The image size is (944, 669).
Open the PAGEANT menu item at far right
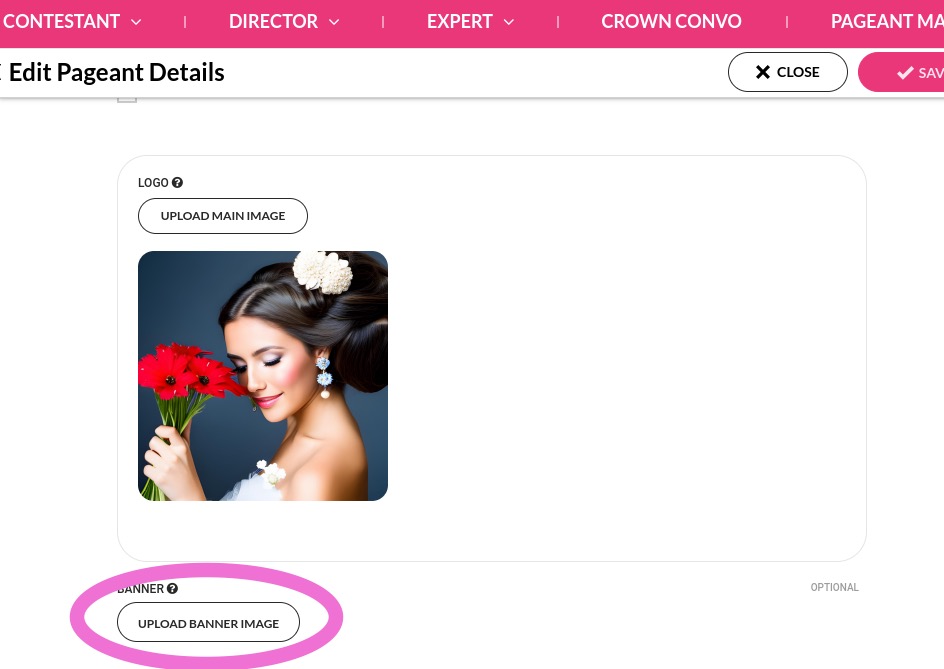click(x=886, y=22)
